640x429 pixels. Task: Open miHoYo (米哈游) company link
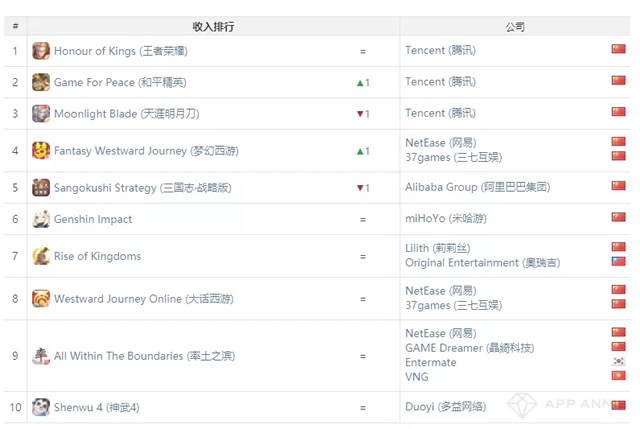point(447,219)
